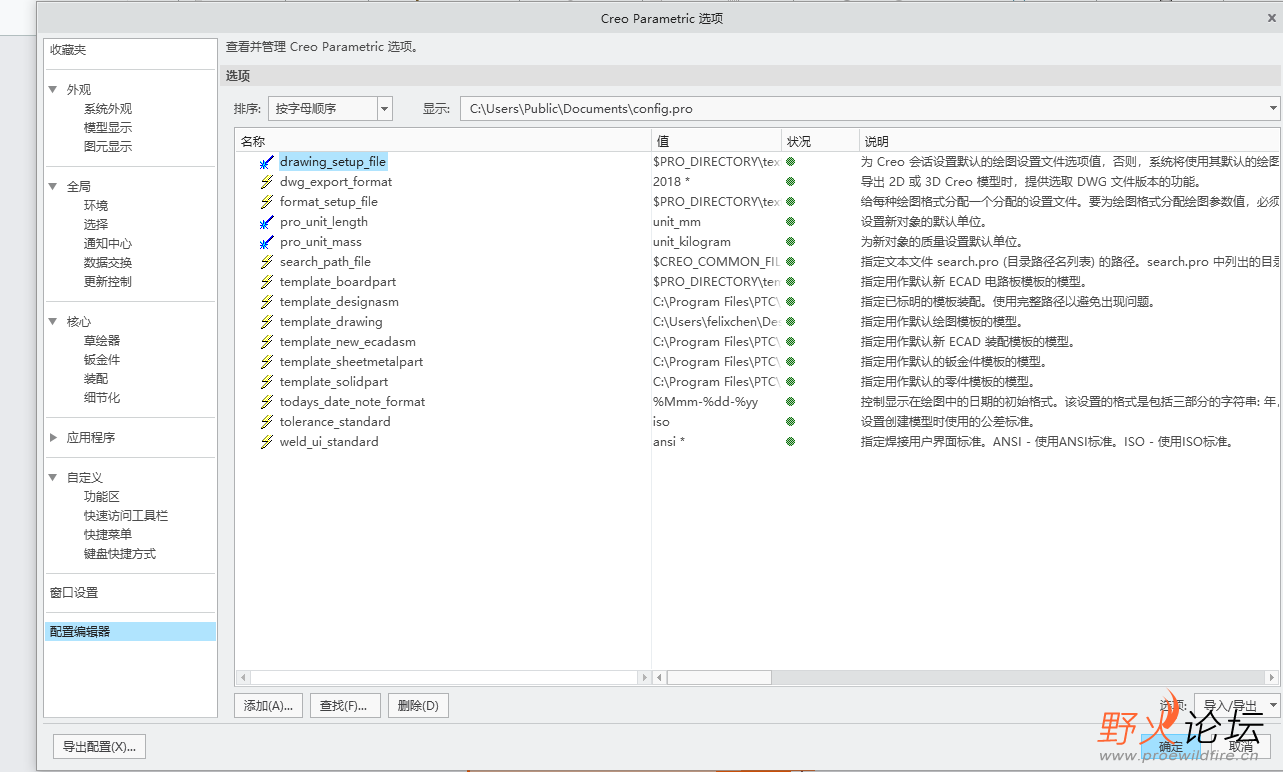This screenshot has width=1283, height=772.
Task: Click the 说明 column header
Action: 1069,142
